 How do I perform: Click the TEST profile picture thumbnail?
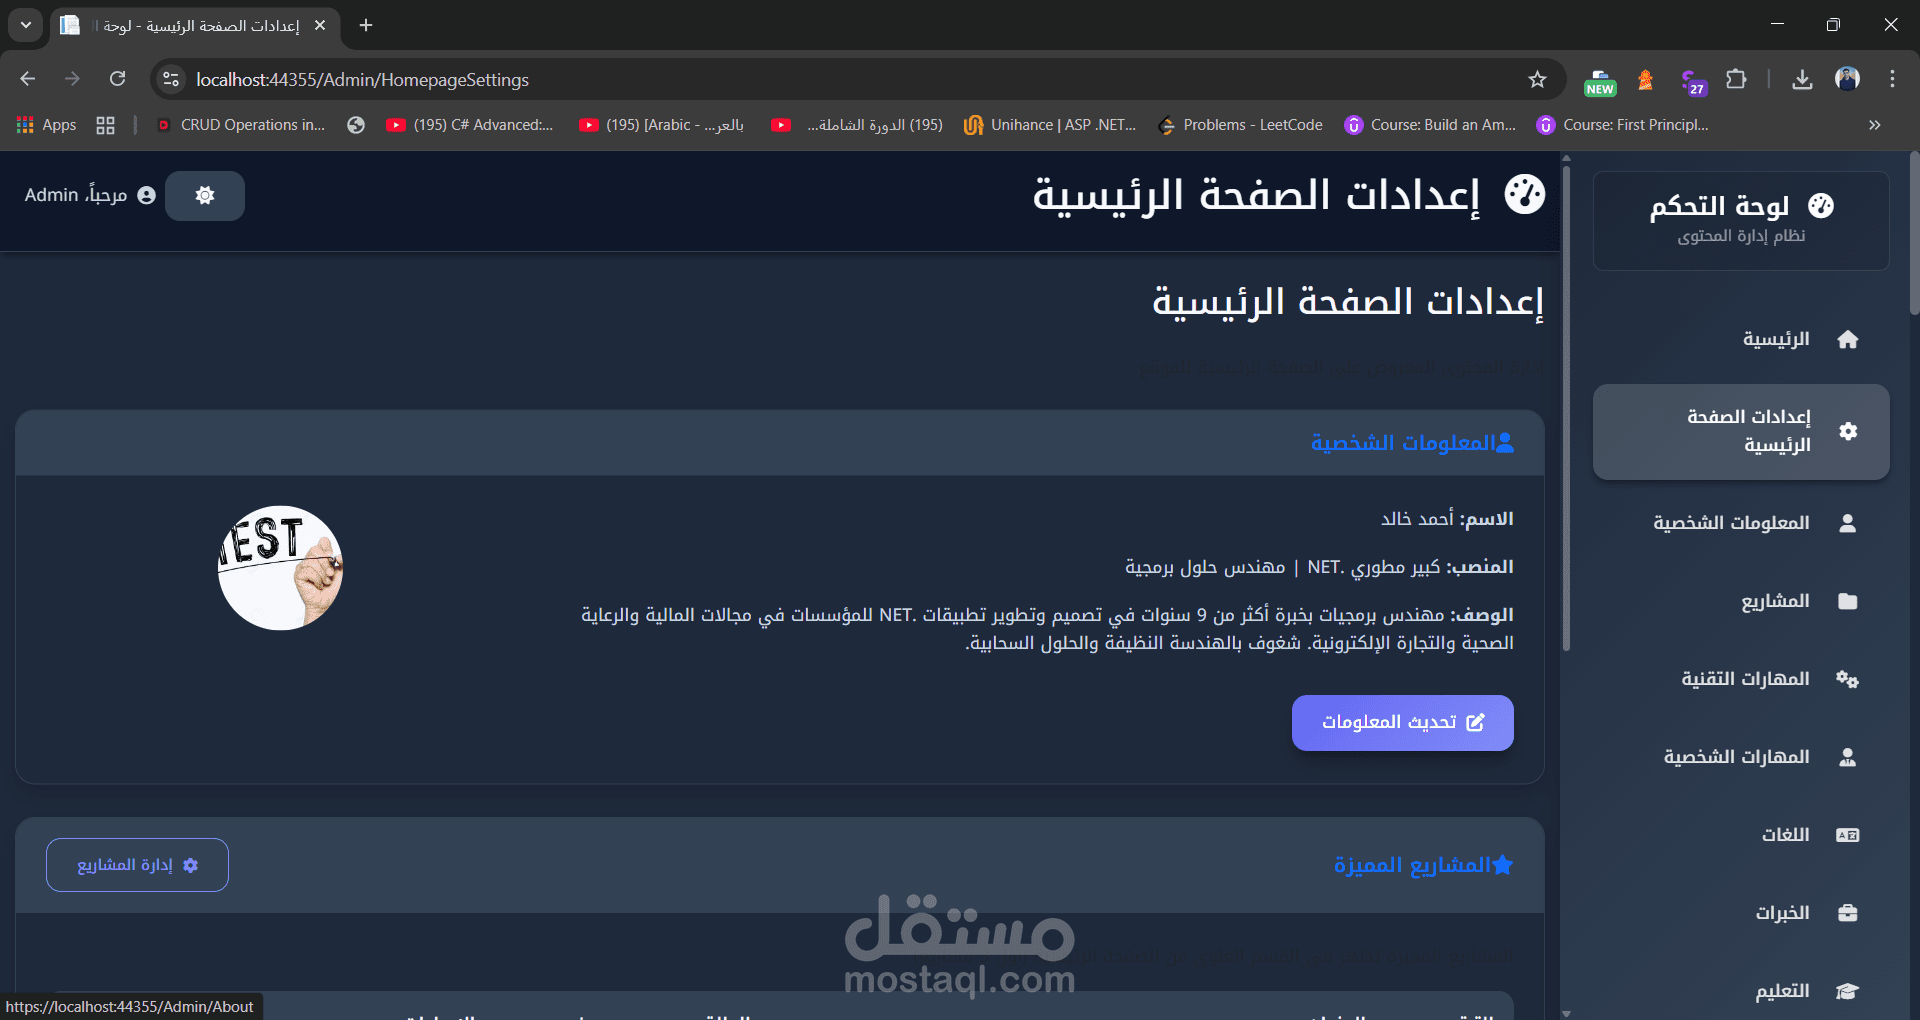coord(280,568)
